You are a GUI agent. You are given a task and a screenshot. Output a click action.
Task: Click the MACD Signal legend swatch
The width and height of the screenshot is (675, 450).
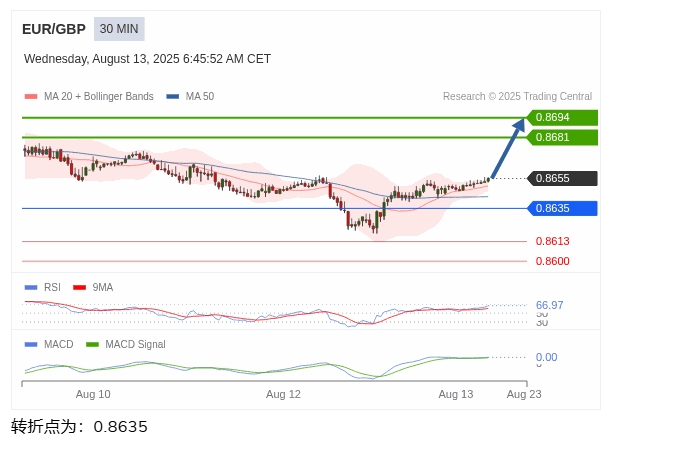click(93, 344)
